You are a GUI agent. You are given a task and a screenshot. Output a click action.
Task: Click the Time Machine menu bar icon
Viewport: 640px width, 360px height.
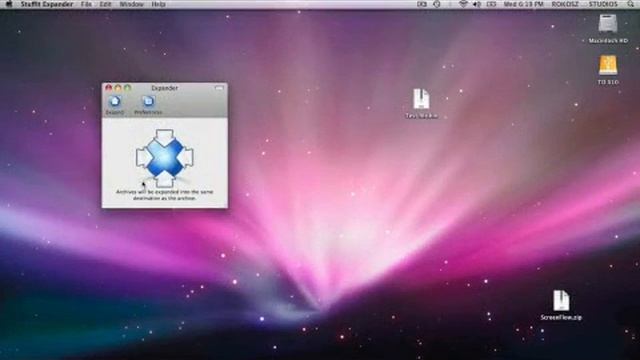pyautogui.click(x=437, y=4)
